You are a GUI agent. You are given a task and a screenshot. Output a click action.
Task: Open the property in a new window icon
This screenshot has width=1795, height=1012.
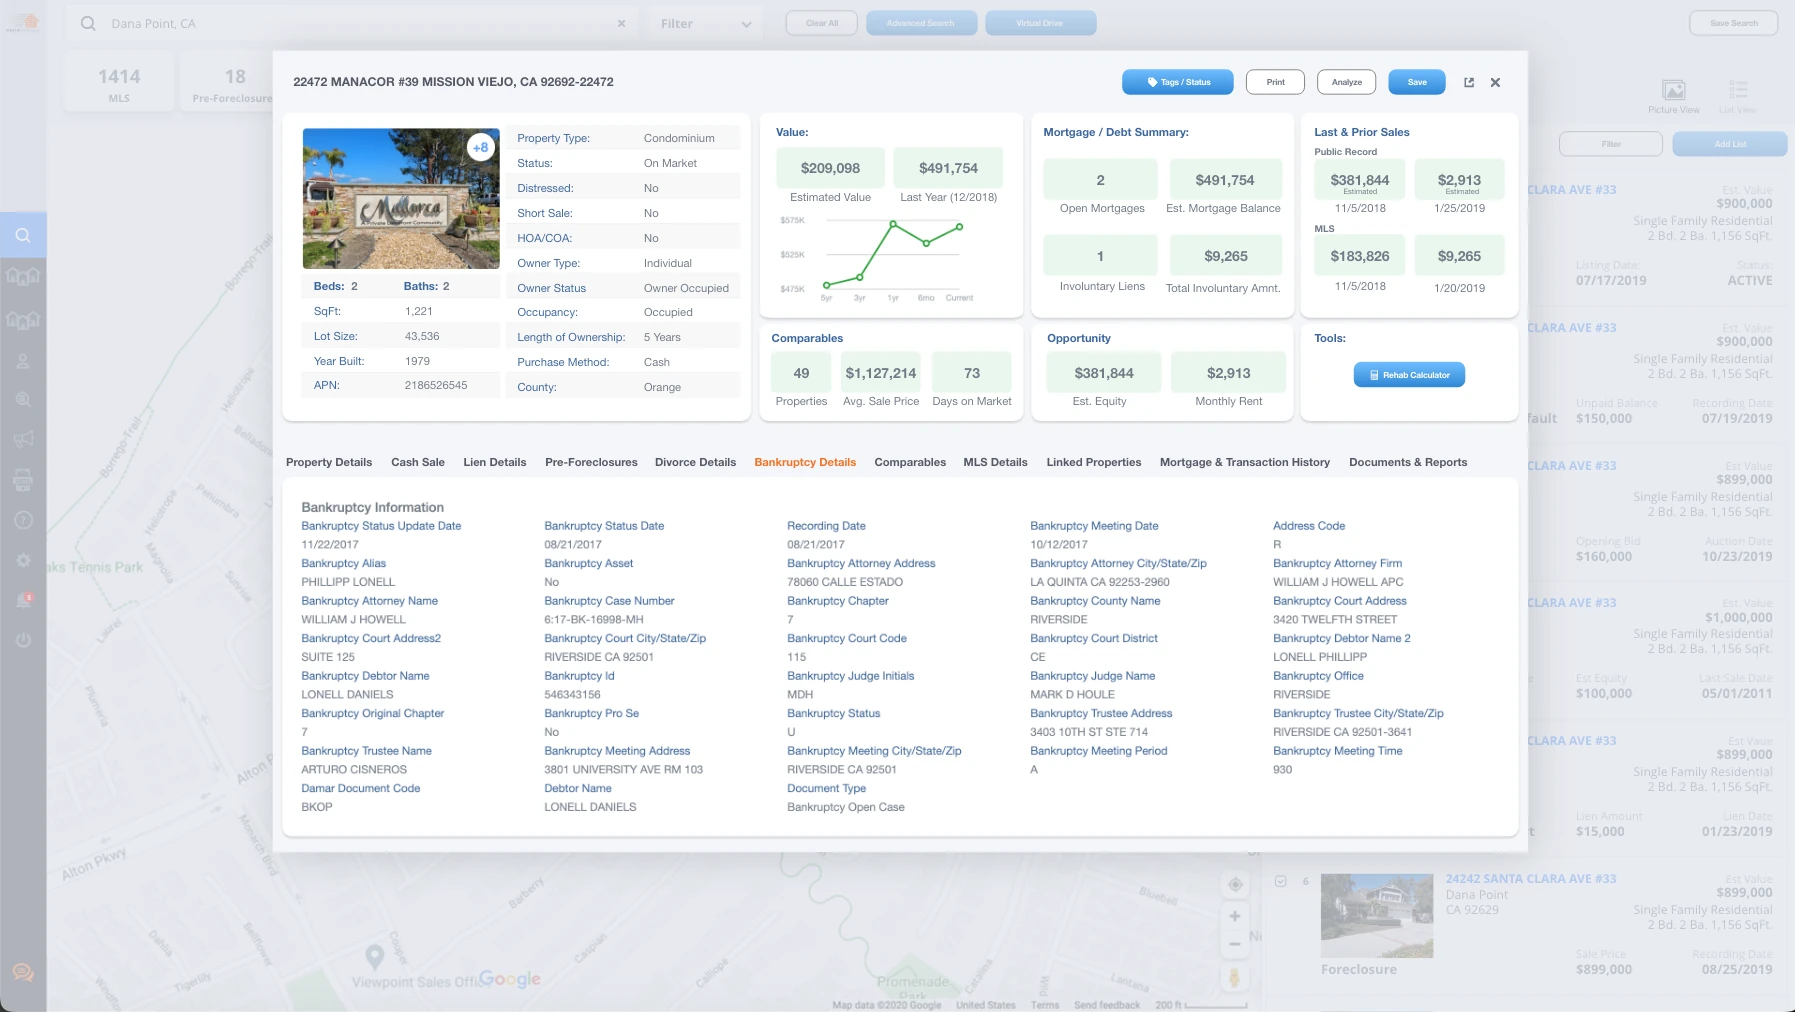[1469, 82]
